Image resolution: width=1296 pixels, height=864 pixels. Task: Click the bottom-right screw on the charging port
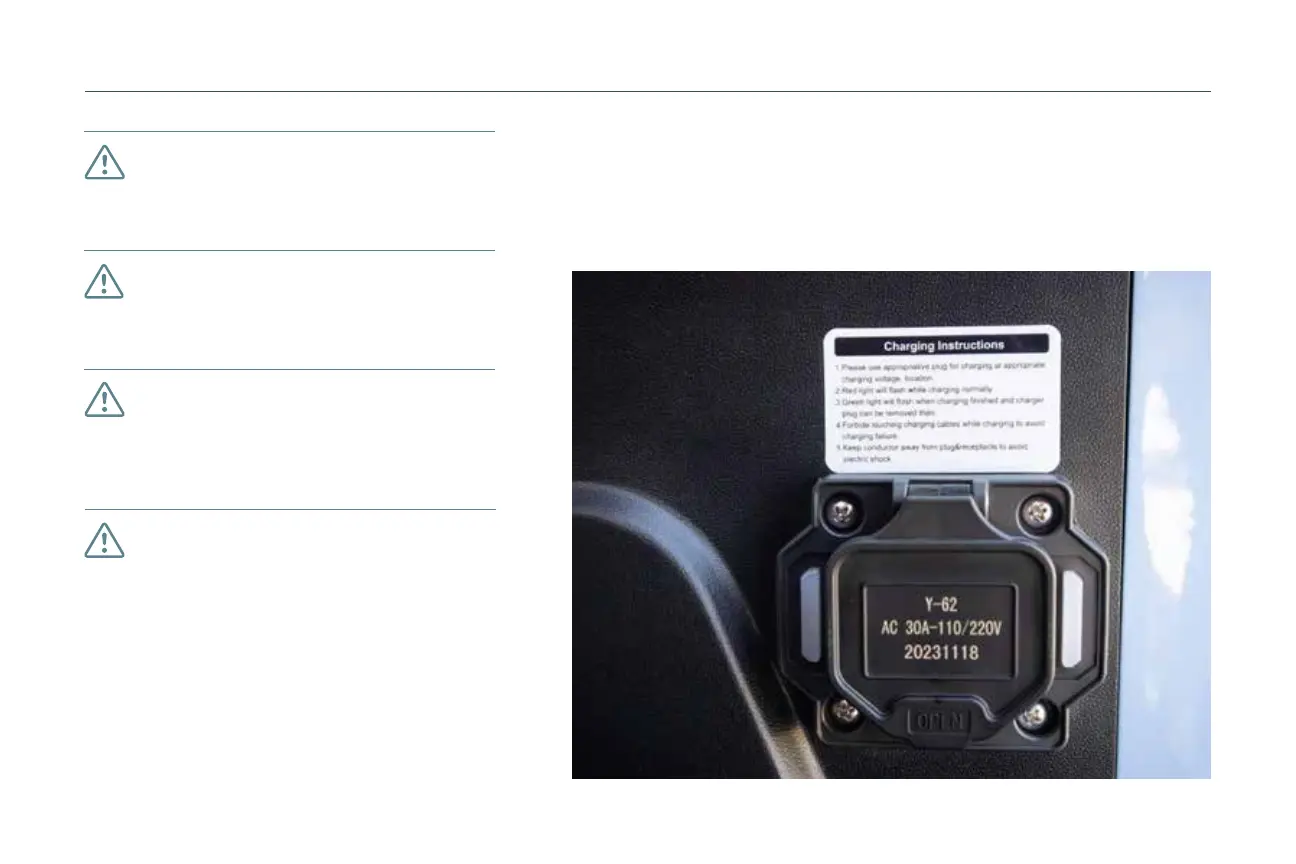pos(1035,714)
